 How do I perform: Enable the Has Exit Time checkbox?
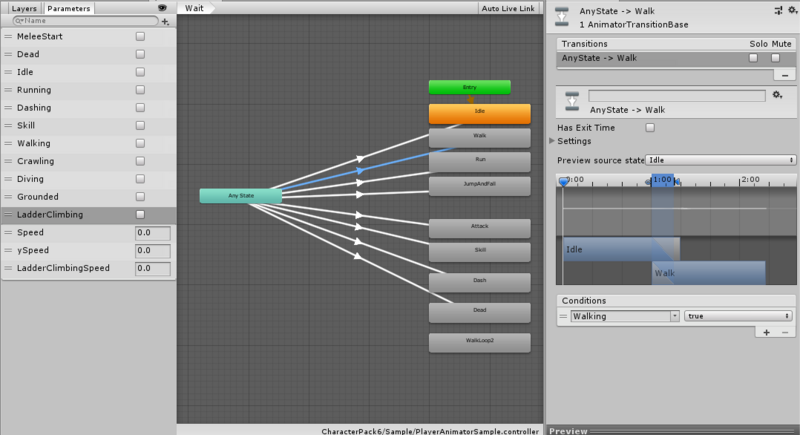click(650, 127)
